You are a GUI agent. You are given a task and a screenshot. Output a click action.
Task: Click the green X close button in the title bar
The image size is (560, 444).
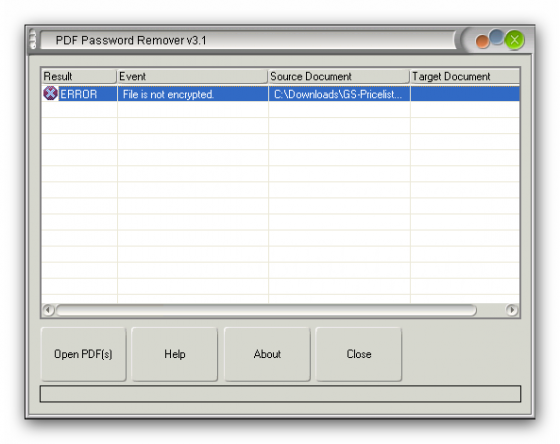tap(514, 40)
